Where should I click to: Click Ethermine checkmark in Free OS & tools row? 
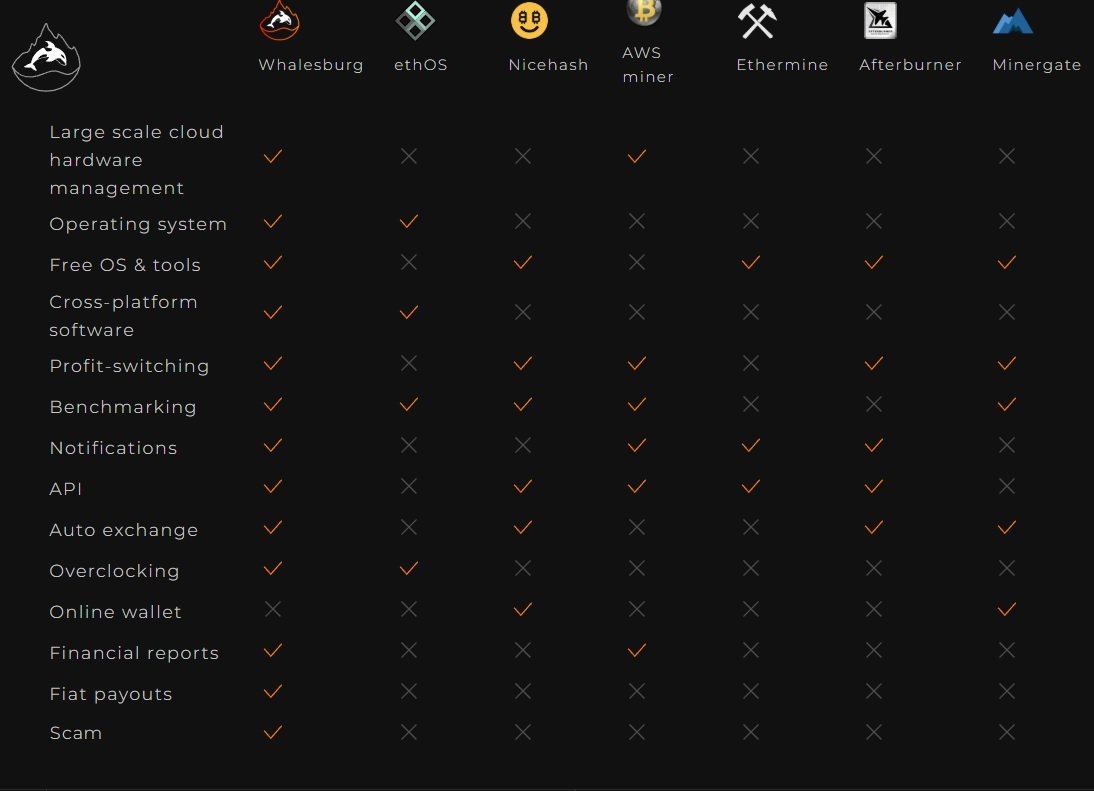(751, 263)
